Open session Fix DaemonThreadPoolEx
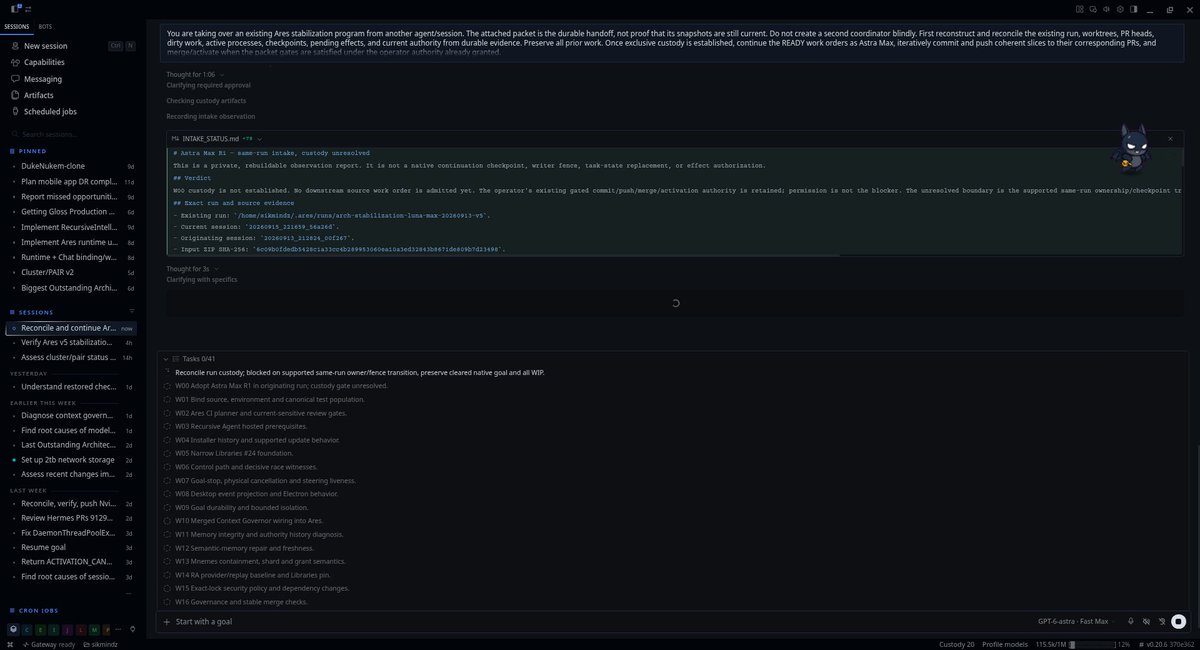1200x650 pixels. click(70, 533)
